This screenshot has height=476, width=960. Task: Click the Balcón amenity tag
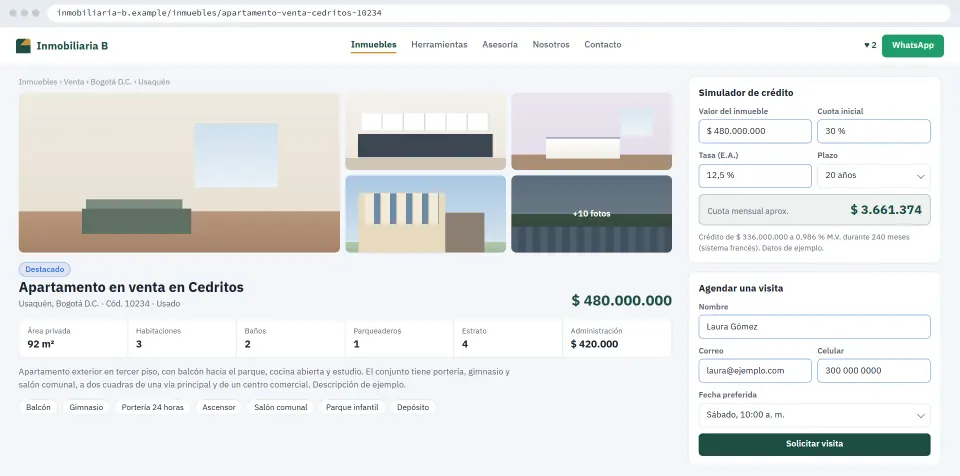(39, 407)
